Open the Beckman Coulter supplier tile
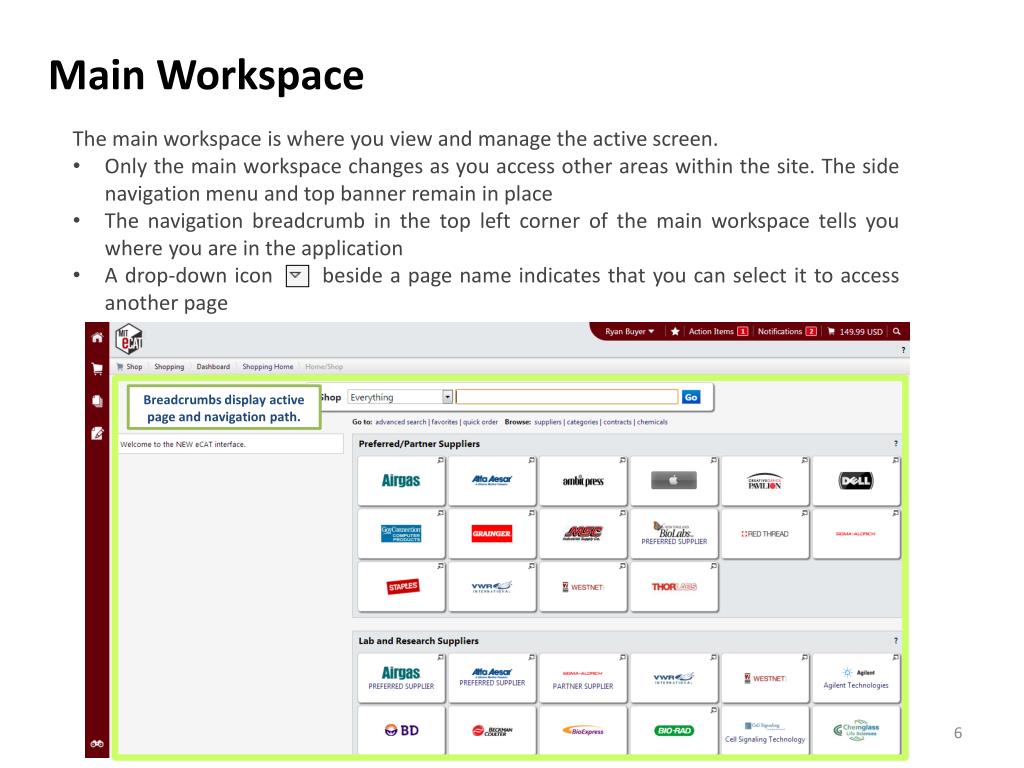This screenshot has width=1024, height=768. point(492,730)
